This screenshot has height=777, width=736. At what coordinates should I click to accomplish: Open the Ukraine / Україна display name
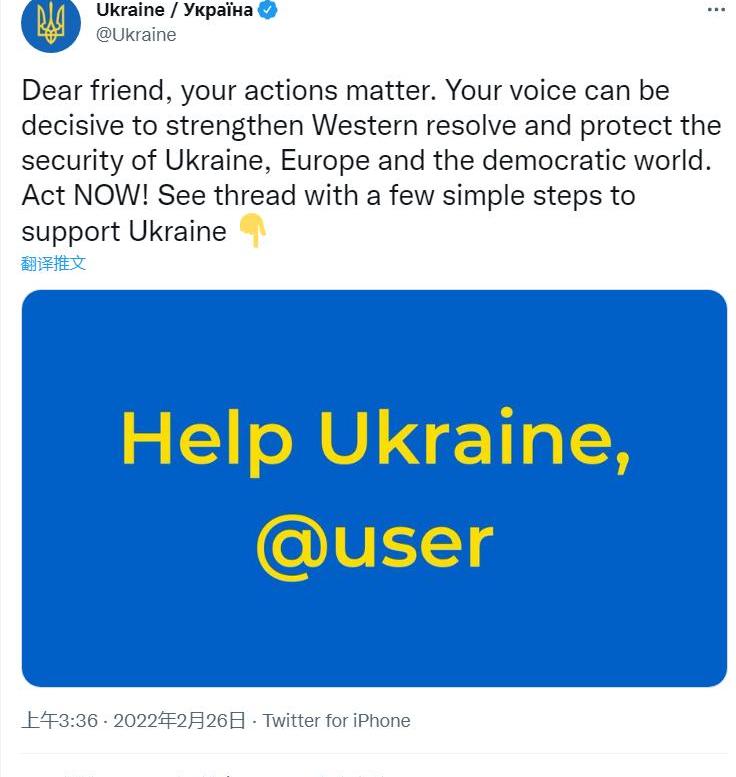click(174, 10)
